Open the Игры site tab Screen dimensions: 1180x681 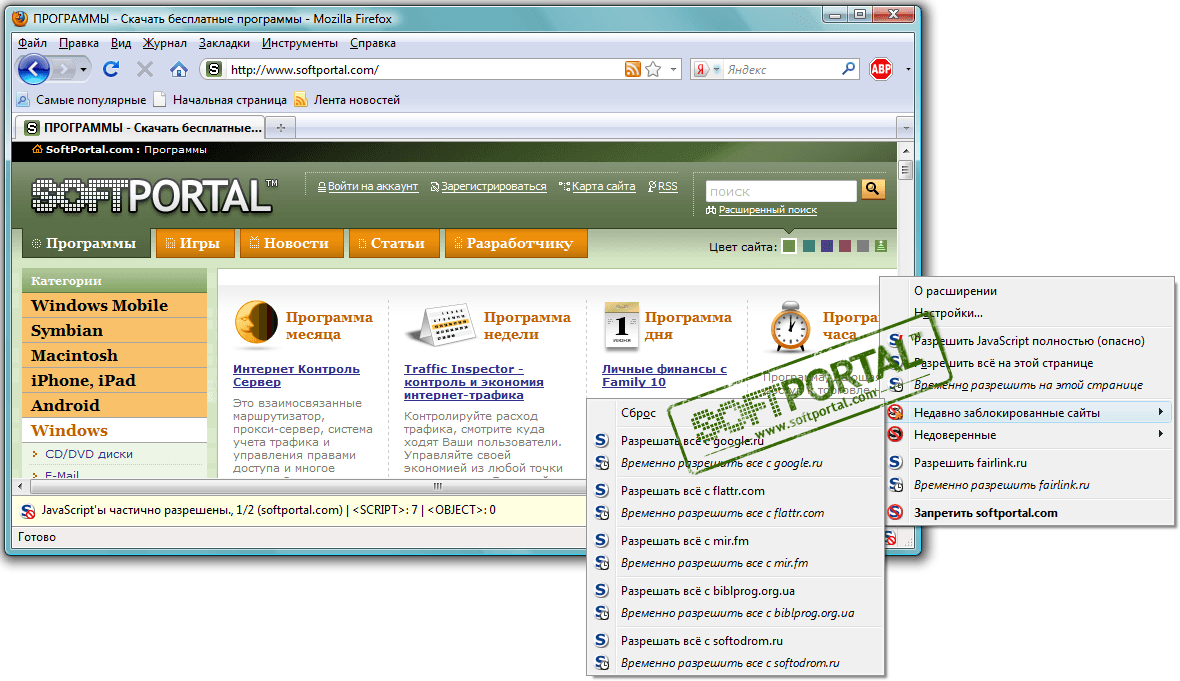[x=195, y=243]
